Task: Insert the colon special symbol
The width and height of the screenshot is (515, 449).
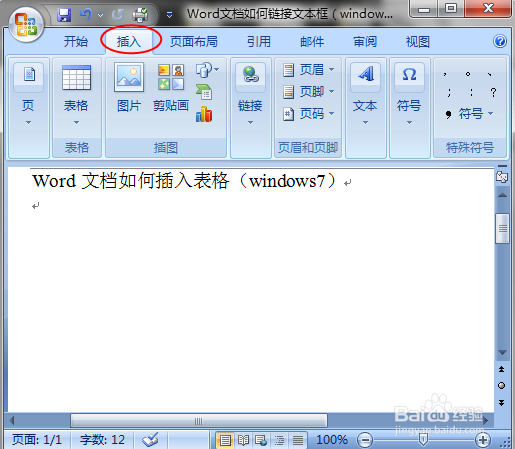Action: (471, 92)
